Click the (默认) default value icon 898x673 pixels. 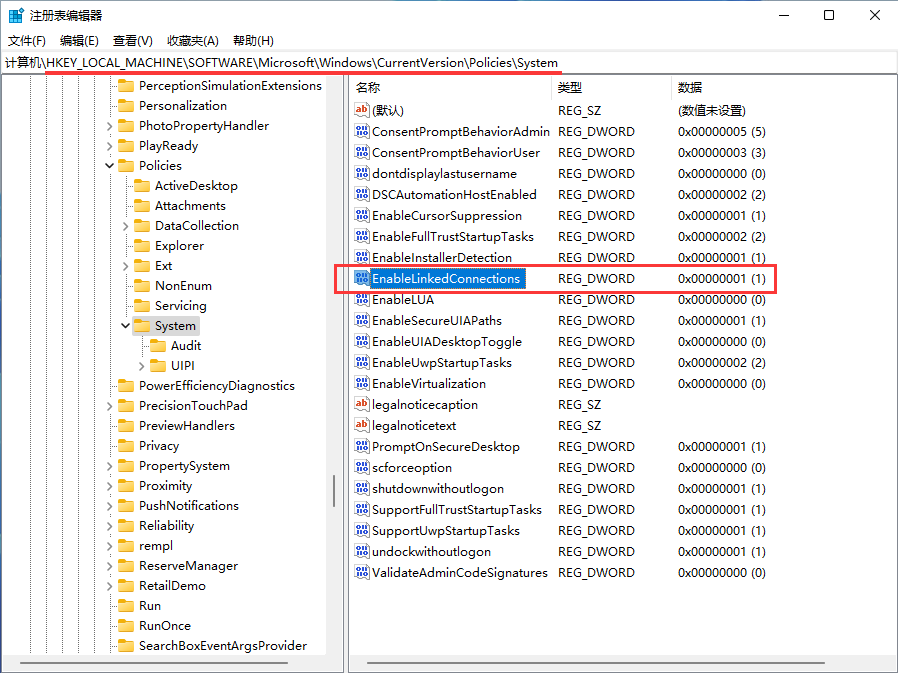coord(362,111)
